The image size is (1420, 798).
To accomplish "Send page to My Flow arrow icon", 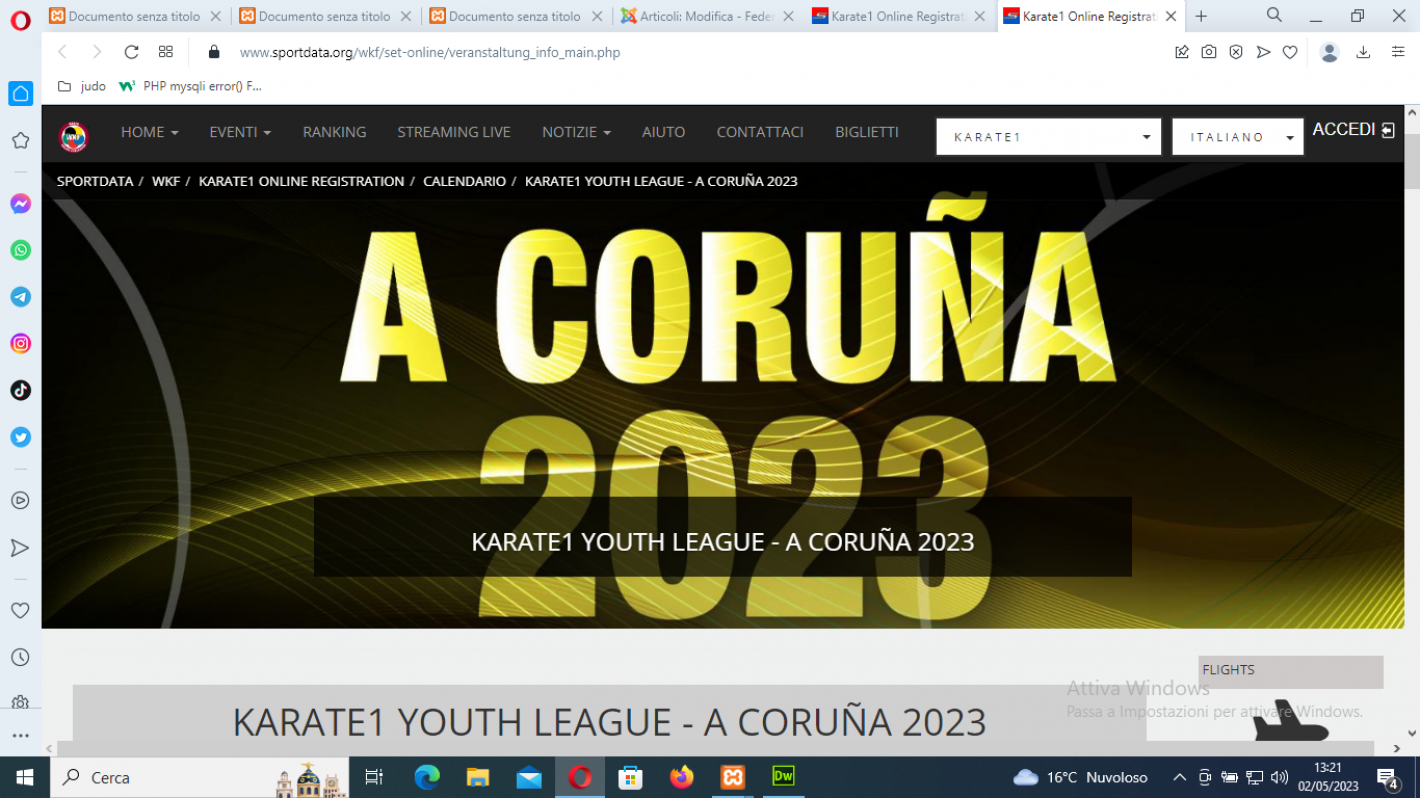I will [x=1263, y=52].
